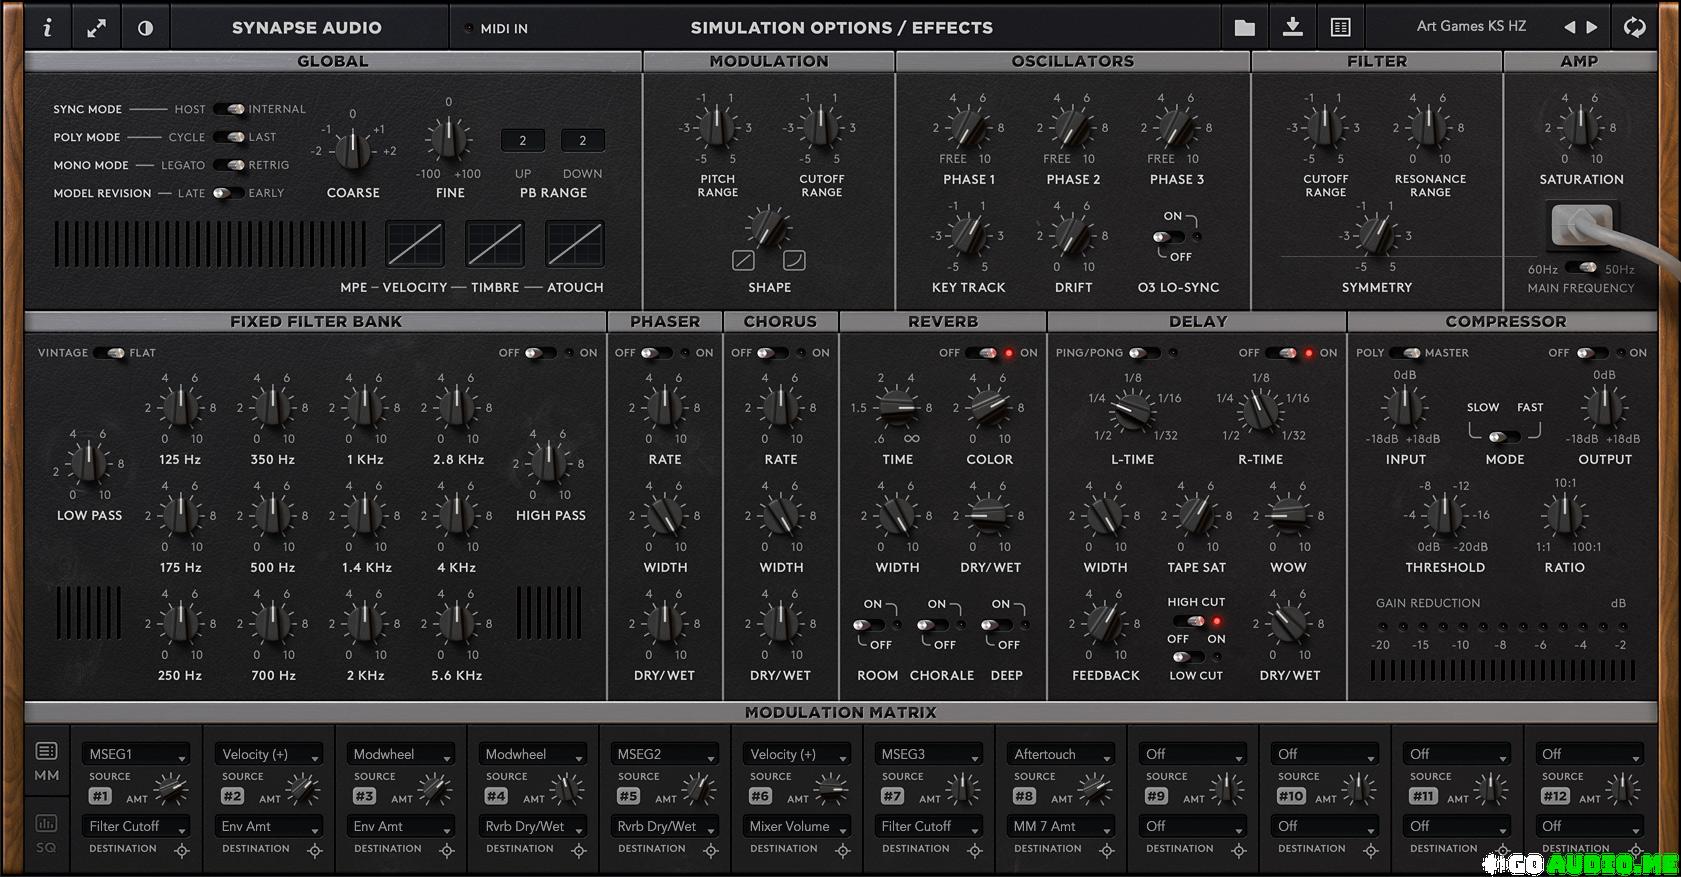This screenshot has height=877, width=1681.
Task: Open the Aftertouch source dropdown
Action: click(x=1060, y=754)
